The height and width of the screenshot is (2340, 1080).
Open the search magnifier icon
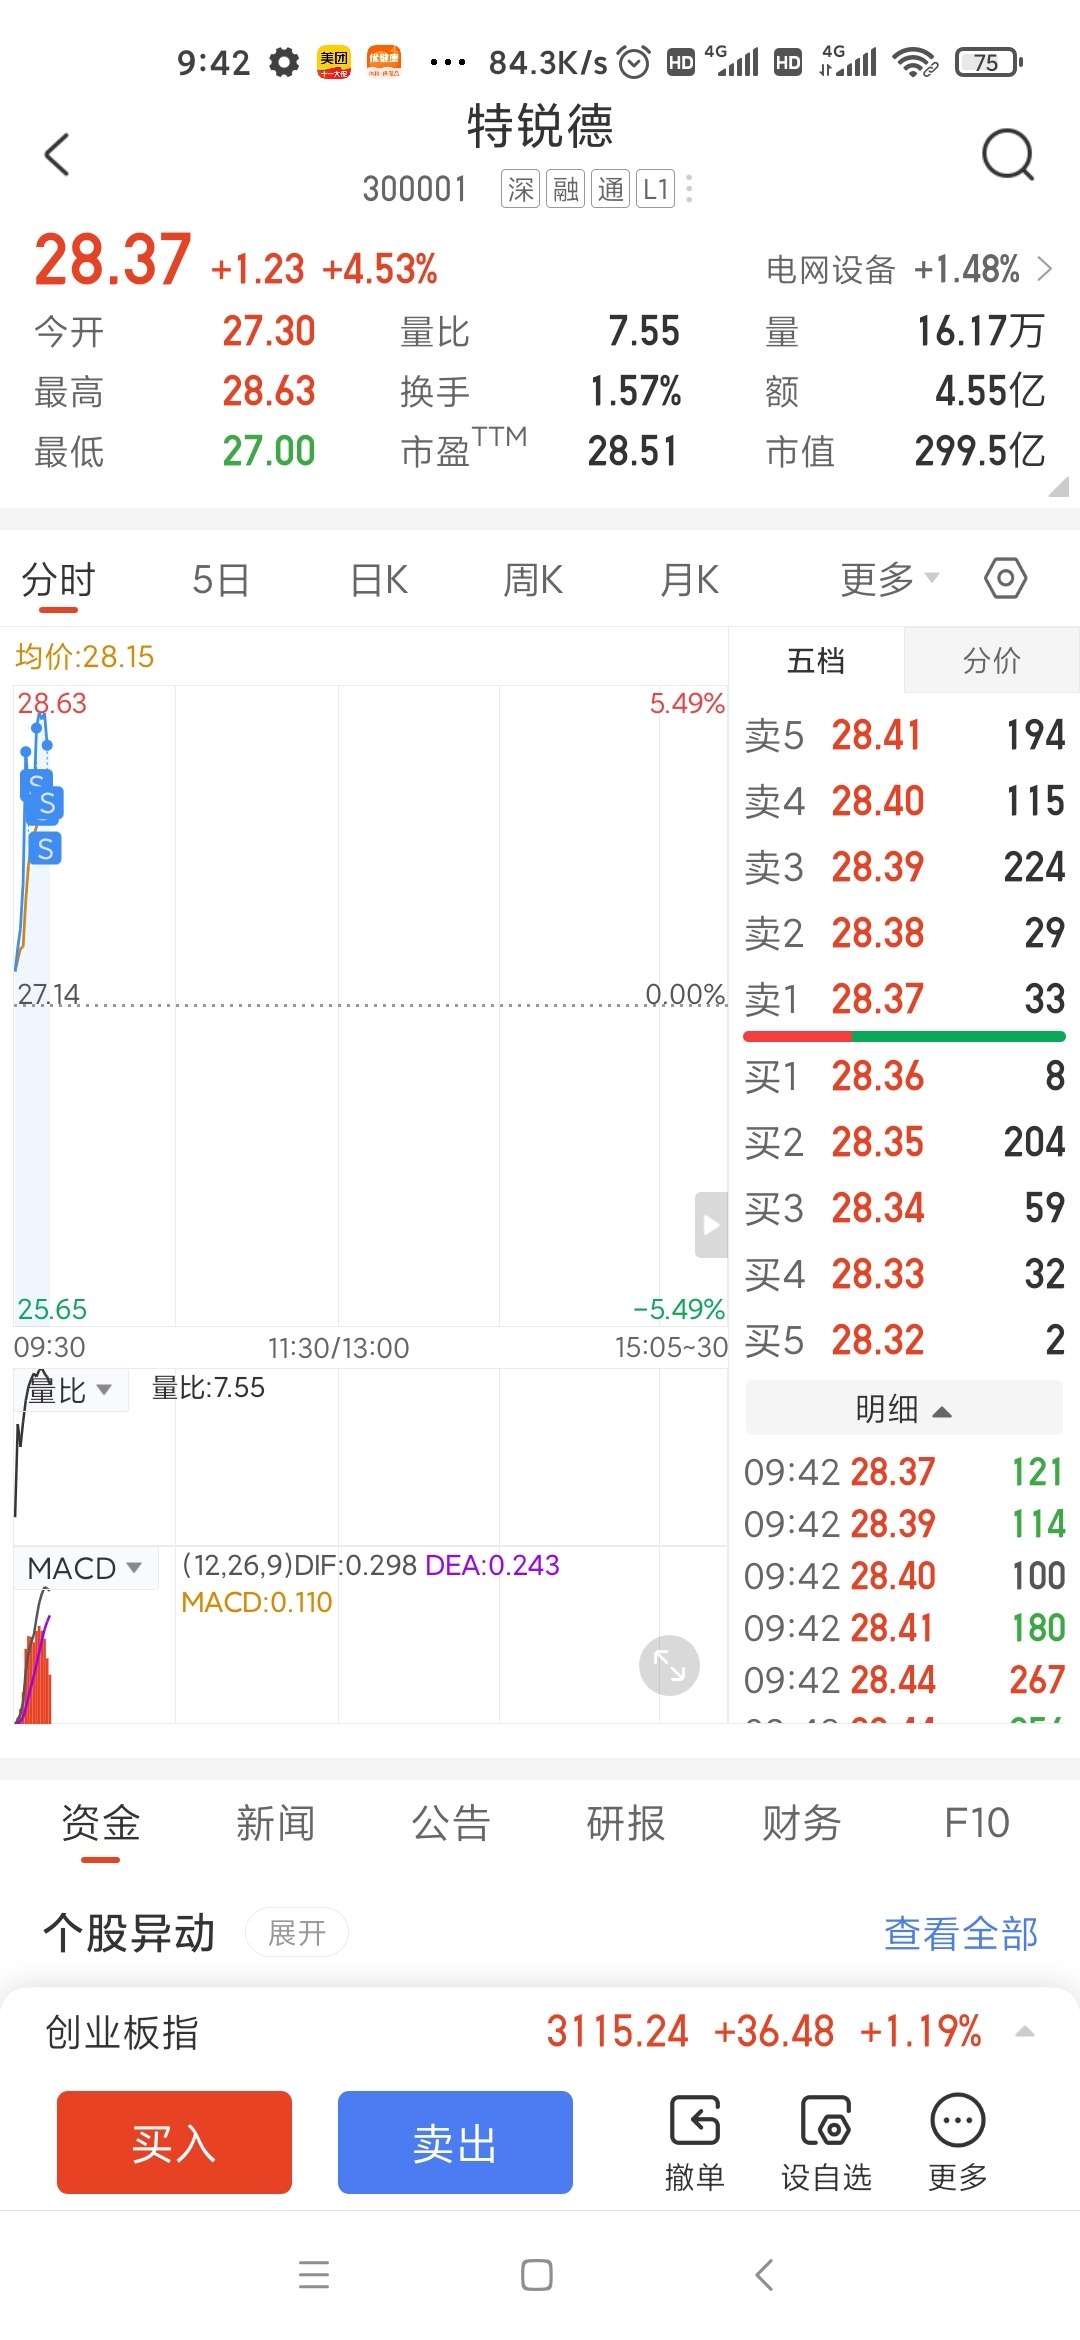[1007, 155]
